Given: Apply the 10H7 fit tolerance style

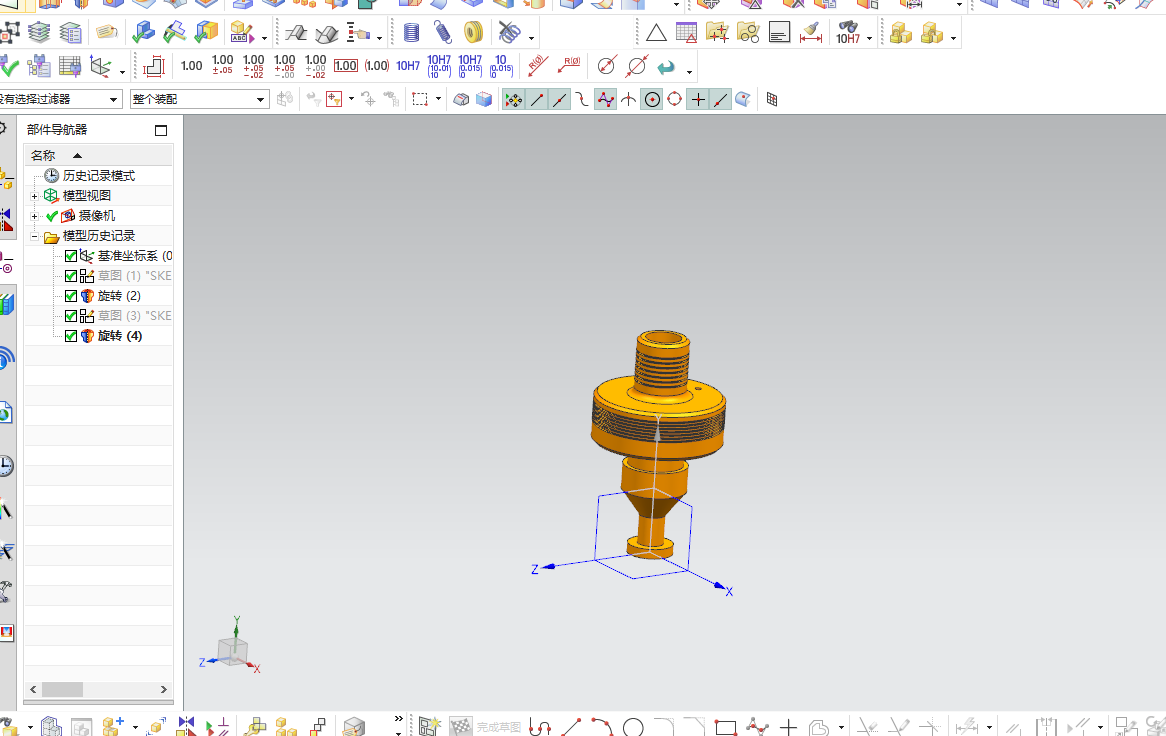Looking at the screenshot, I should click(408, 66).
